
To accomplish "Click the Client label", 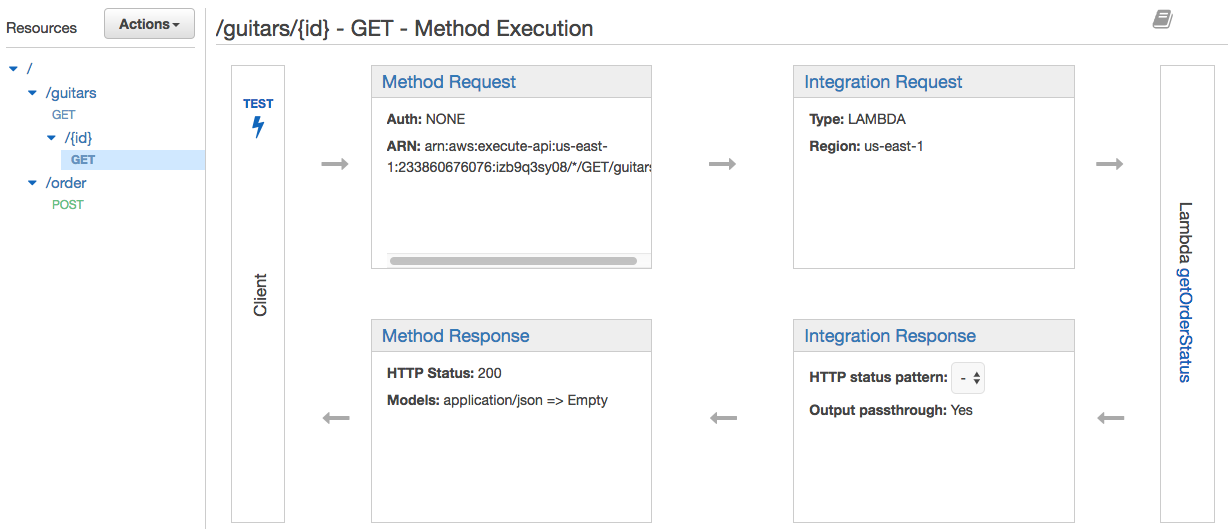I will coord(260,295).
